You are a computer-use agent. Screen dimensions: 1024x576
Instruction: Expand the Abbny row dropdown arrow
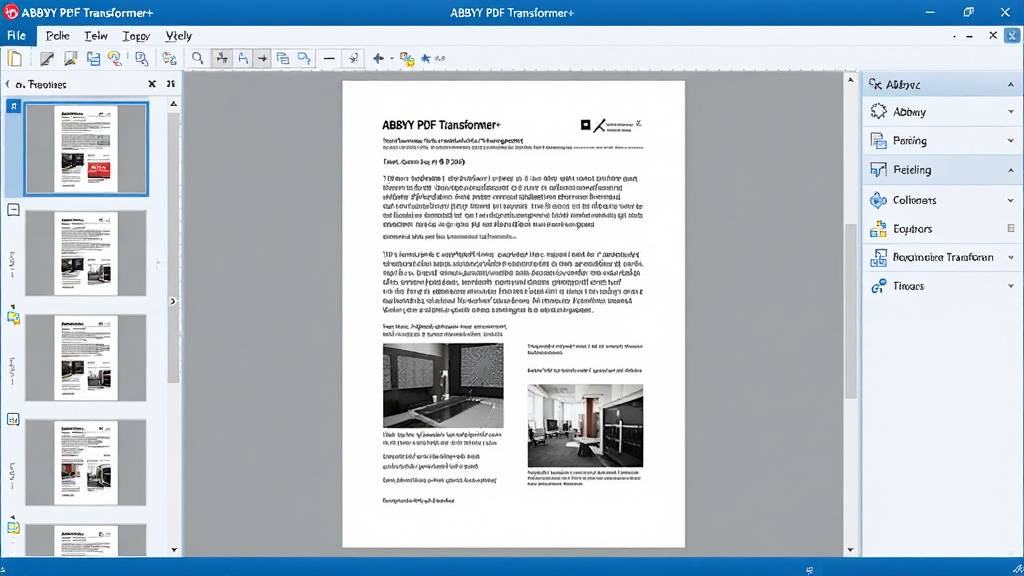coord(1011,112)
